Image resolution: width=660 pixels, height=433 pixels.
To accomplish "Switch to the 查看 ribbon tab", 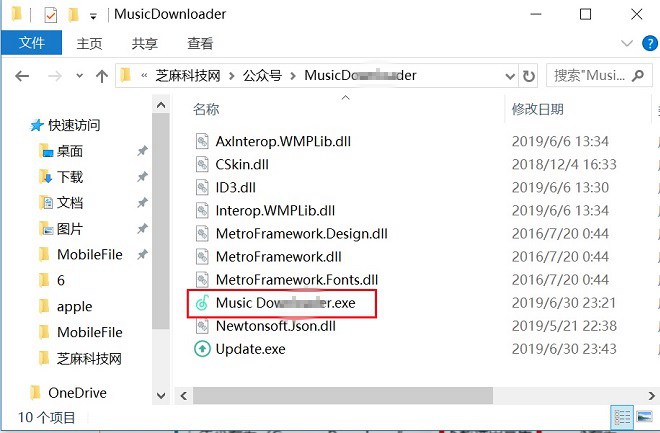I will 200,43.
